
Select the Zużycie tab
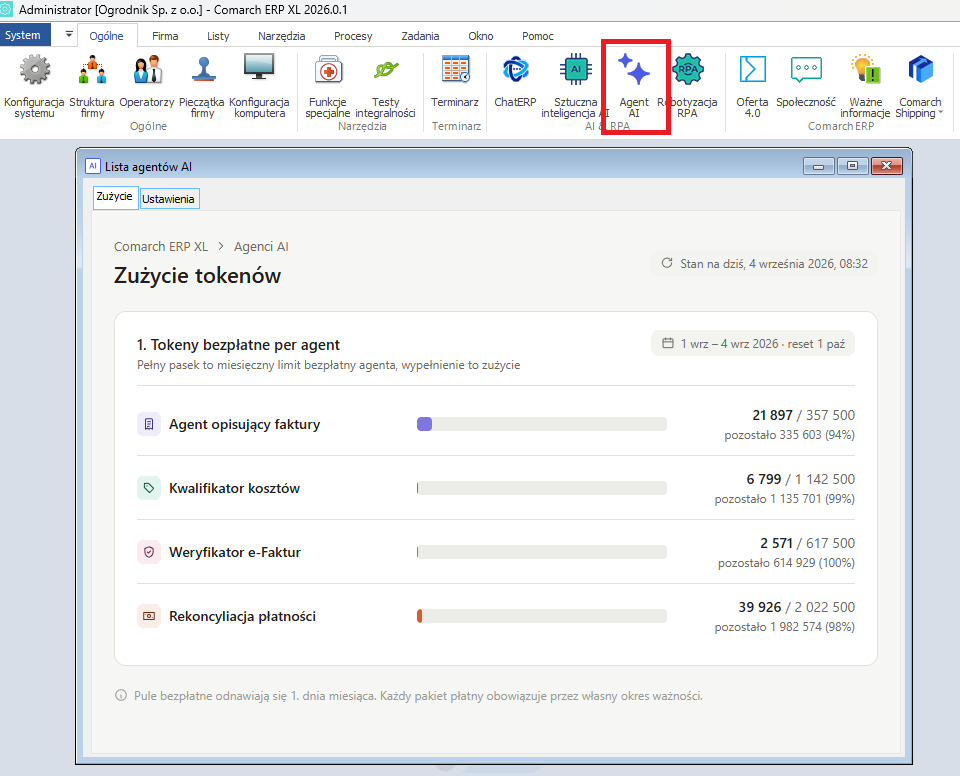(114, 197)
